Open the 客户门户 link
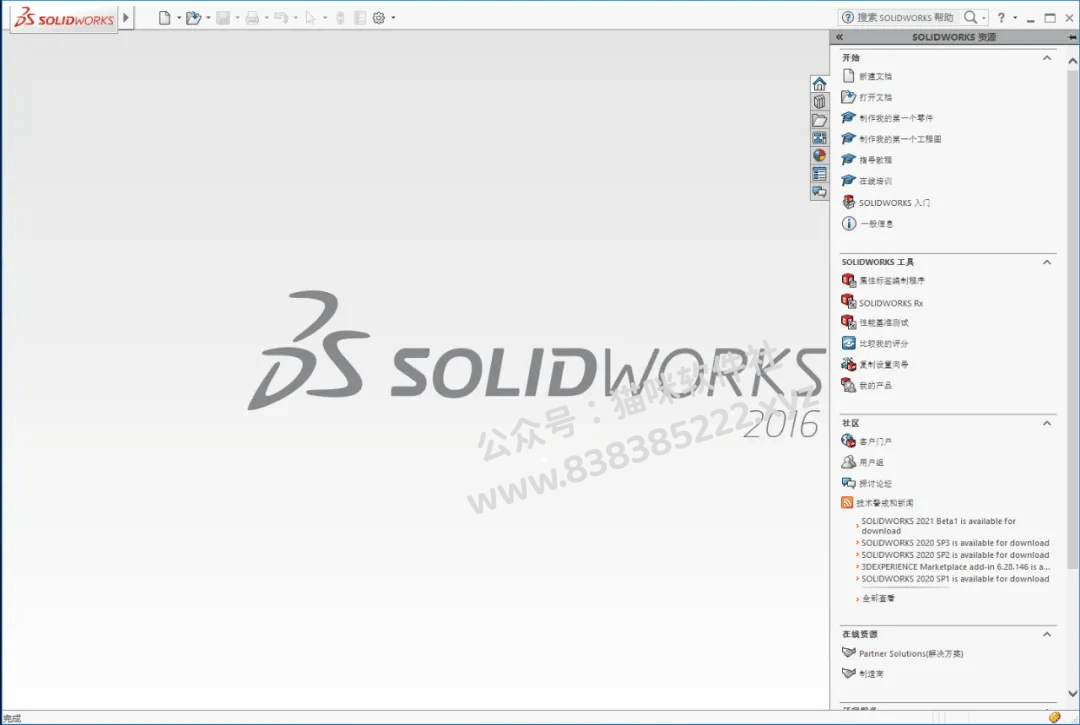 [x=875, y=441]
